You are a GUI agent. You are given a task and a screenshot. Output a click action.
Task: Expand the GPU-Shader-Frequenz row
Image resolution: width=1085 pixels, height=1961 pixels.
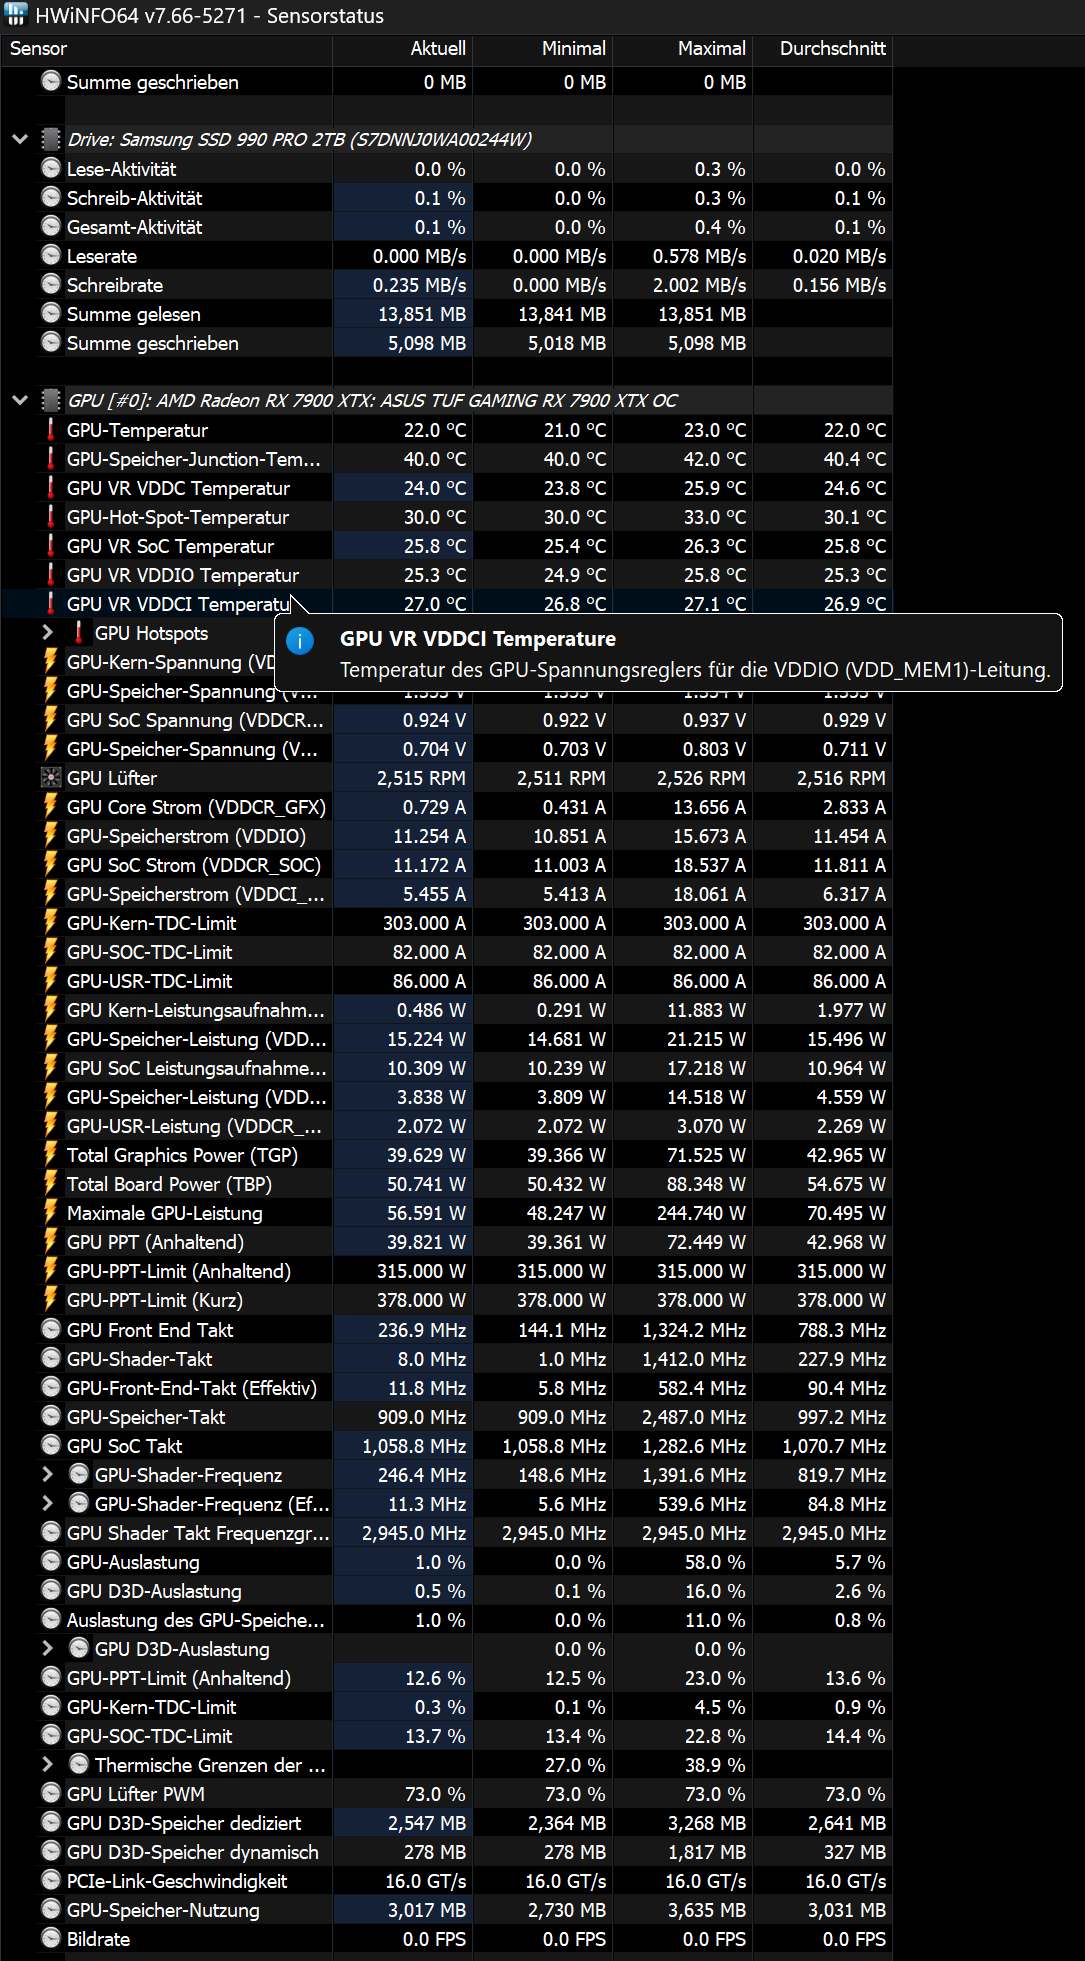48,1474
